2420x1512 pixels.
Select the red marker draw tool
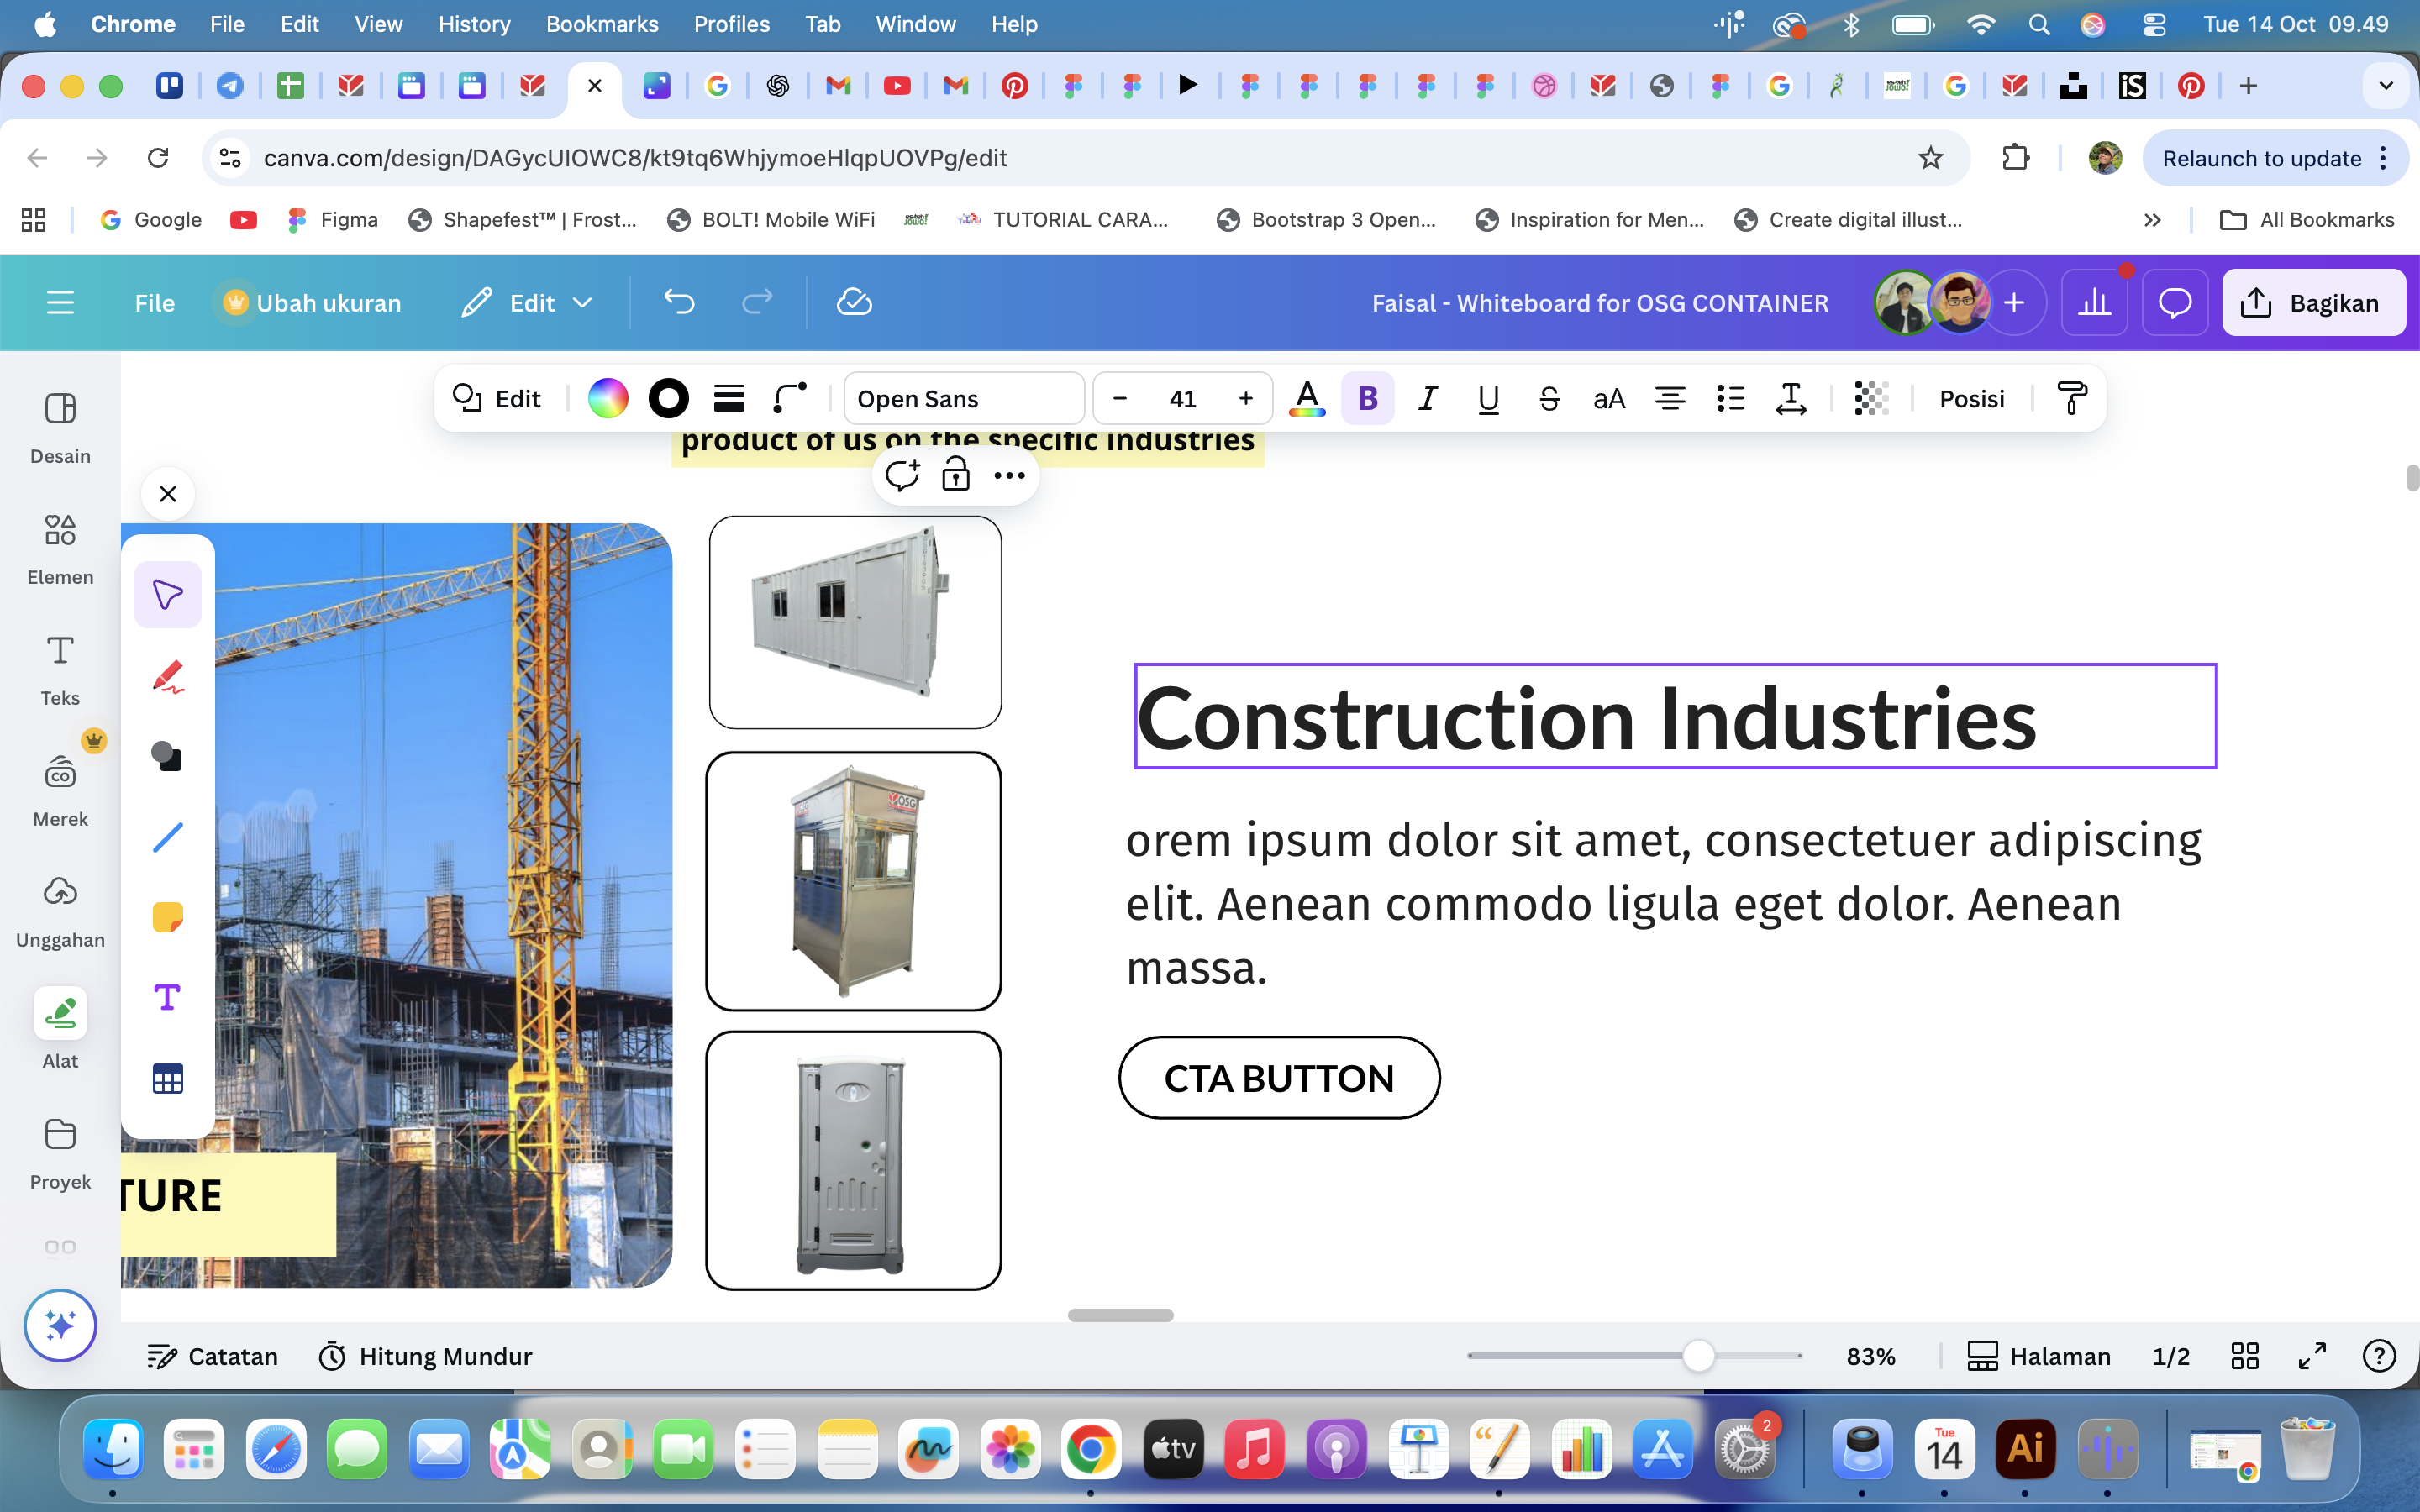167,676
